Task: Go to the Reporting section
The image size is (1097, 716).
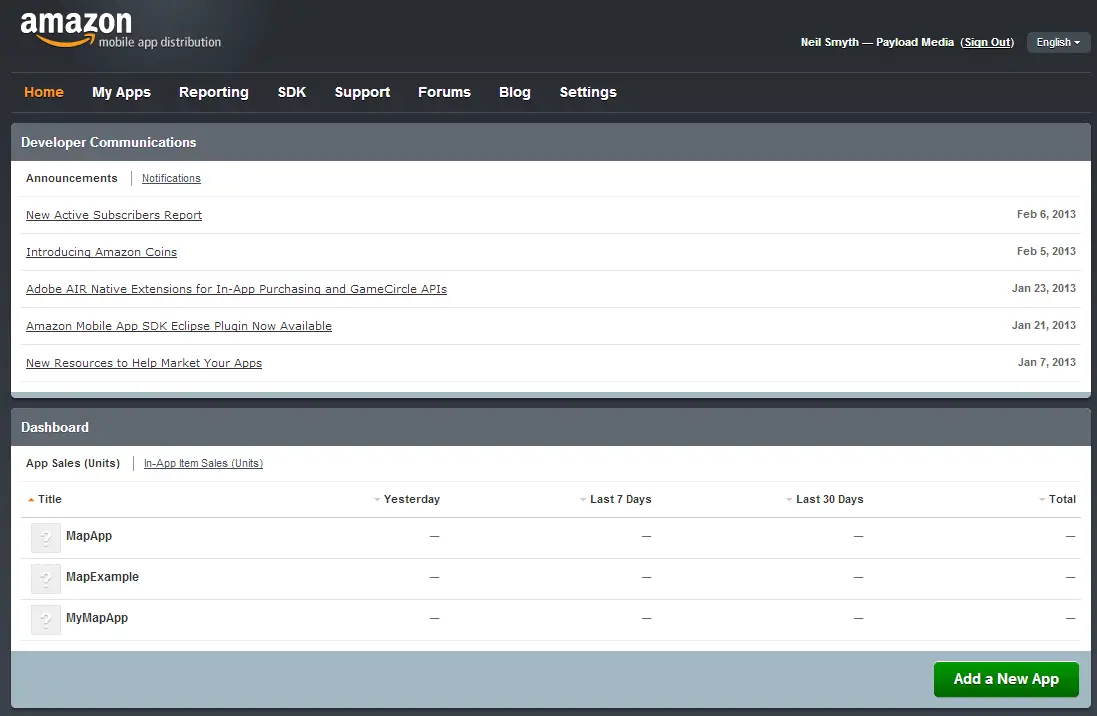Action: 213,92
